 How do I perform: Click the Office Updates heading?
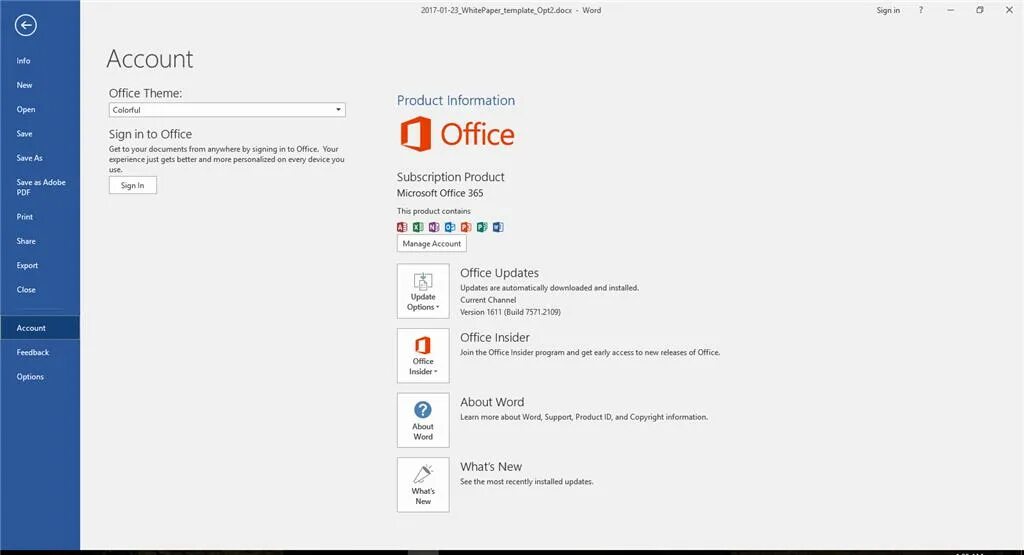point(500,273)
